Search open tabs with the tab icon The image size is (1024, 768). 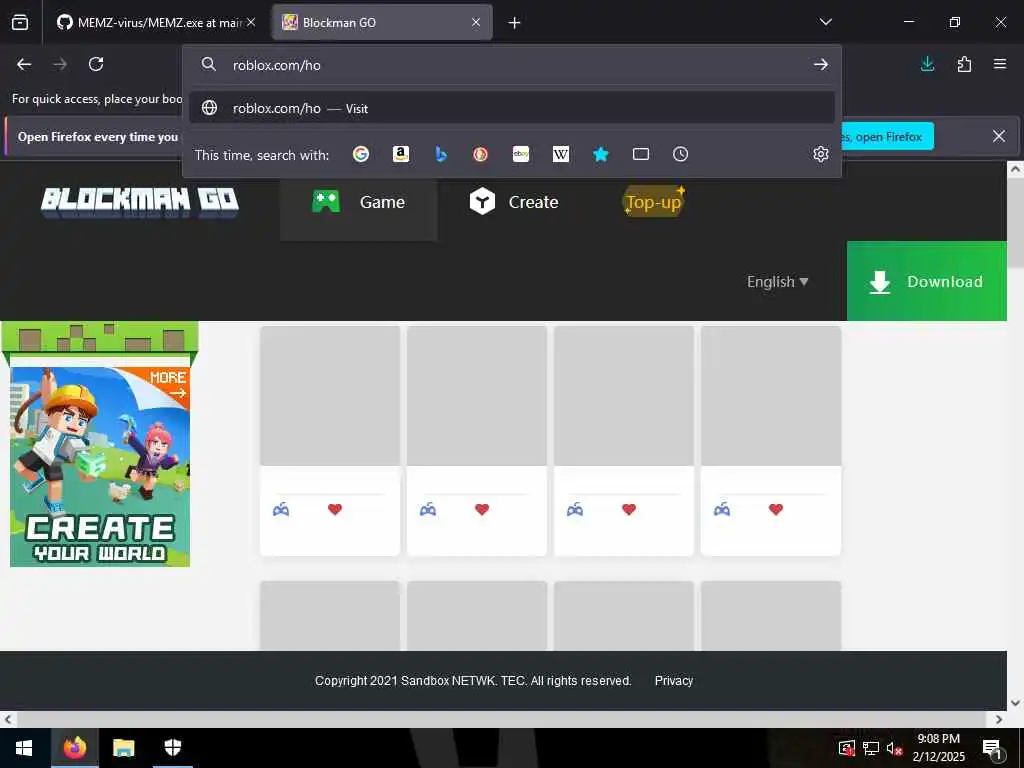coord(641,154)
